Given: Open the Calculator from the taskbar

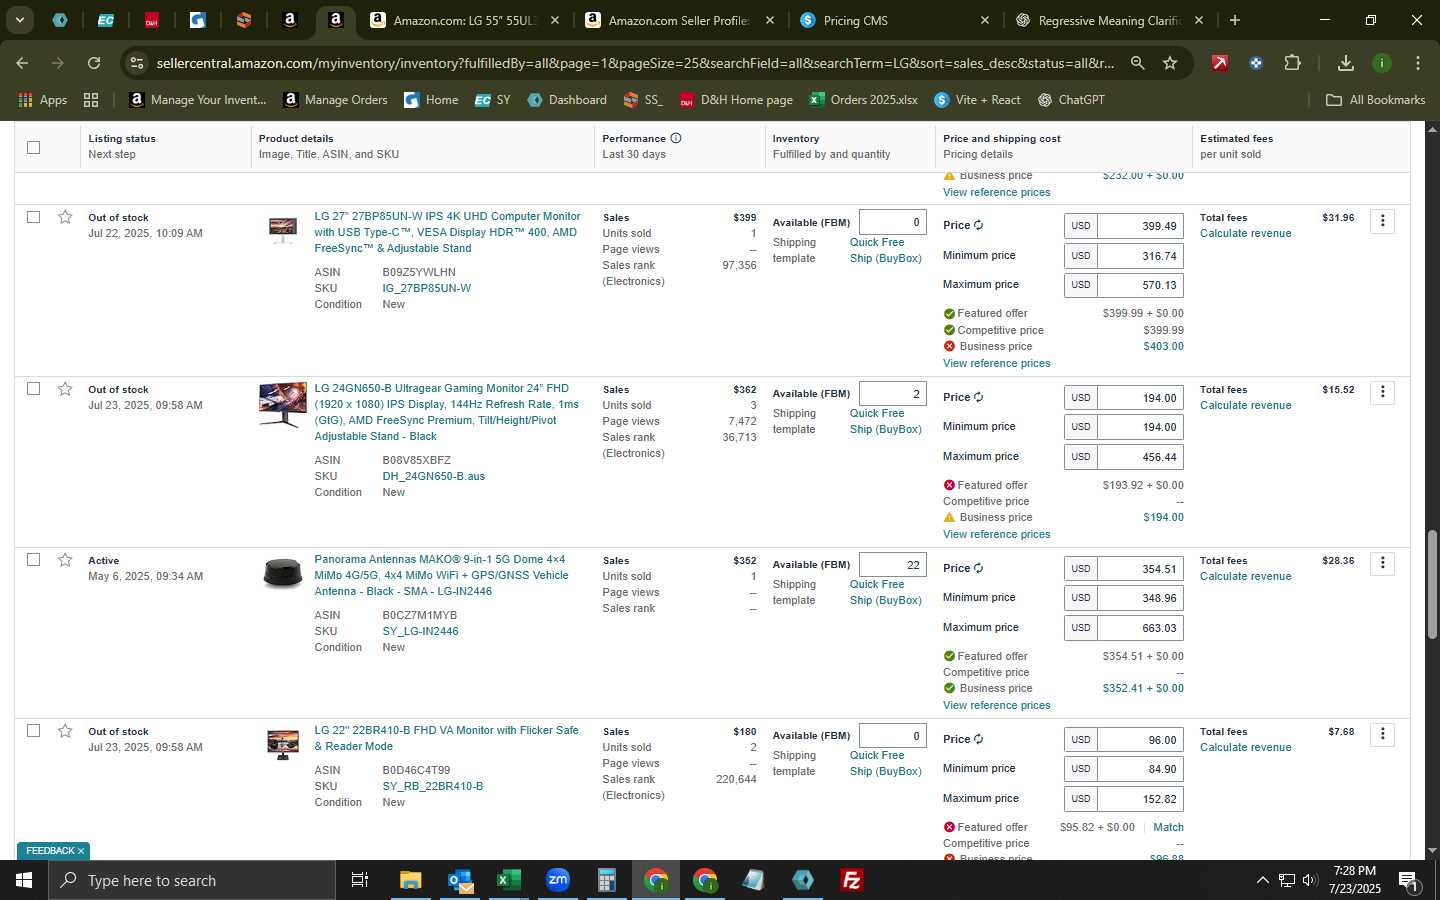Looking at the screenshot, I should pos(606,880).
